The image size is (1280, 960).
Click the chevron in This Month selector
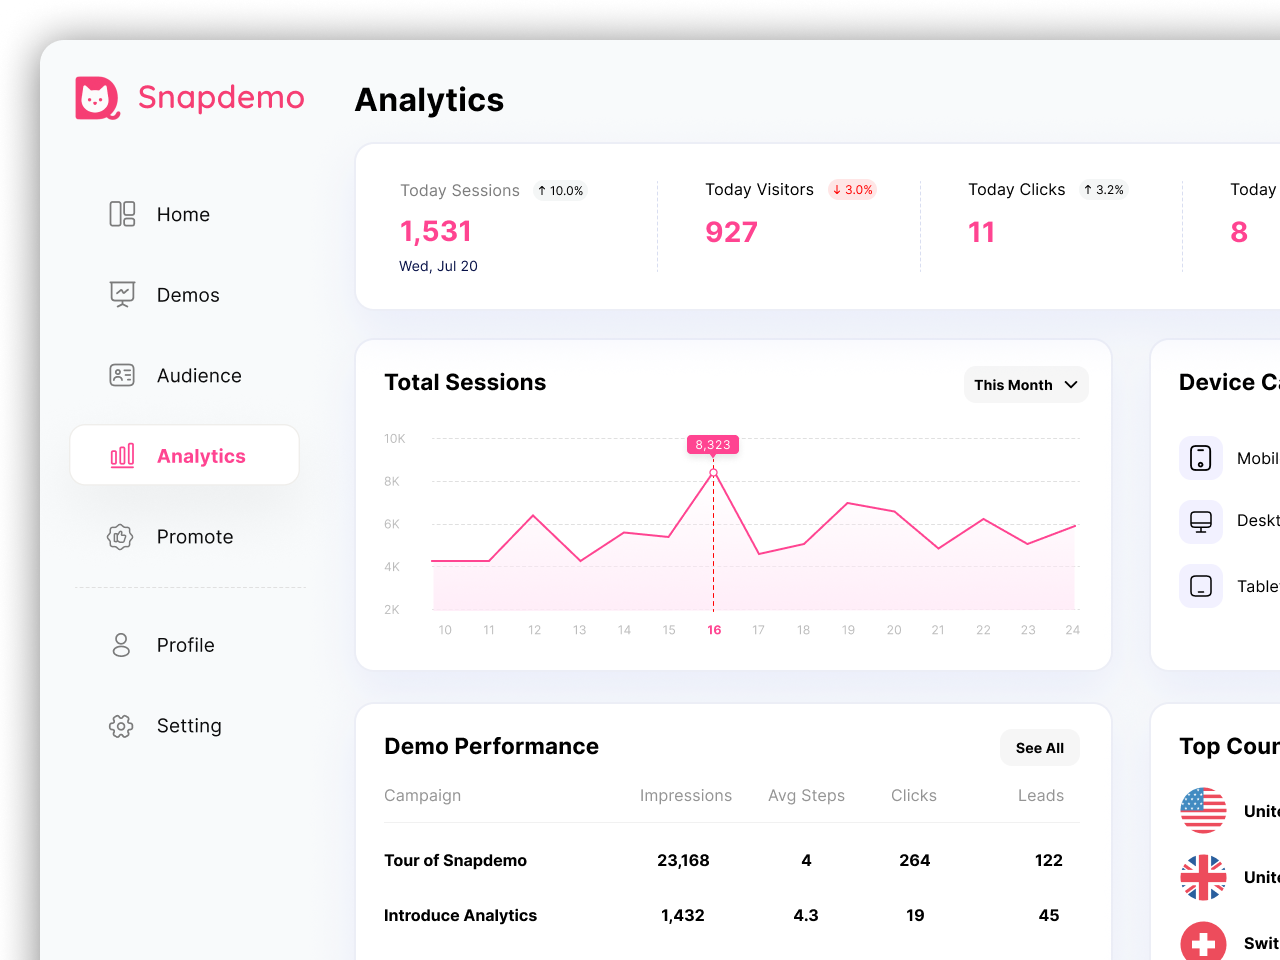[x=1071, y=385]
